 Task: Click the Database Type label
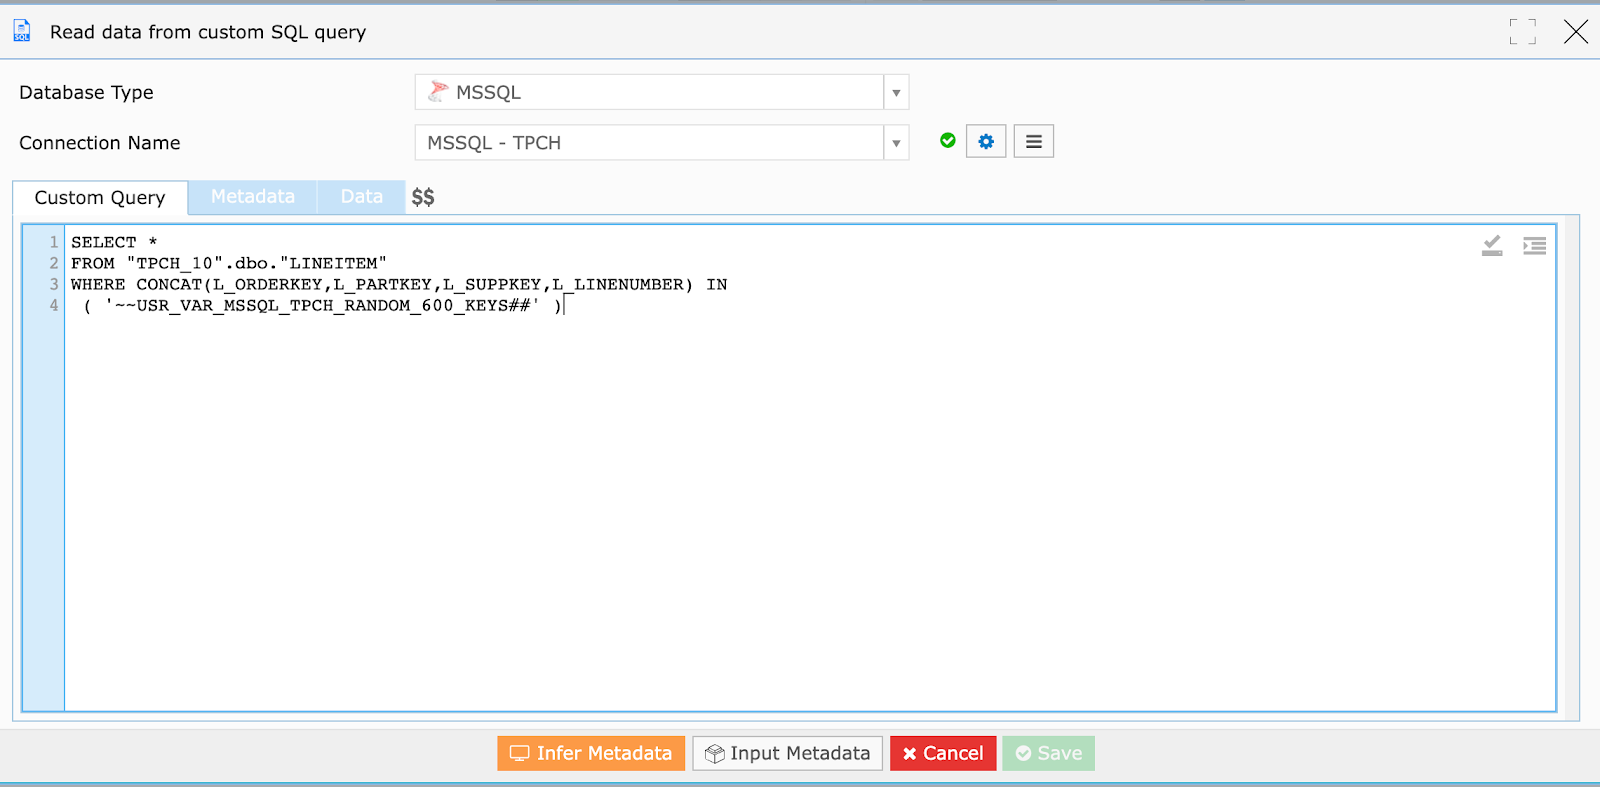[86, 92]
